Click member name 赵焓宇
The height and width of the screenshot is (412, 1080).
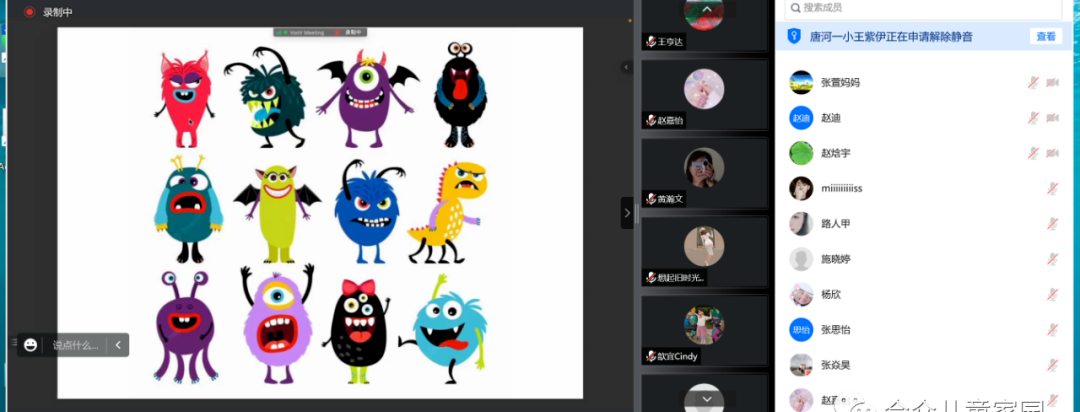coord(835,153)
